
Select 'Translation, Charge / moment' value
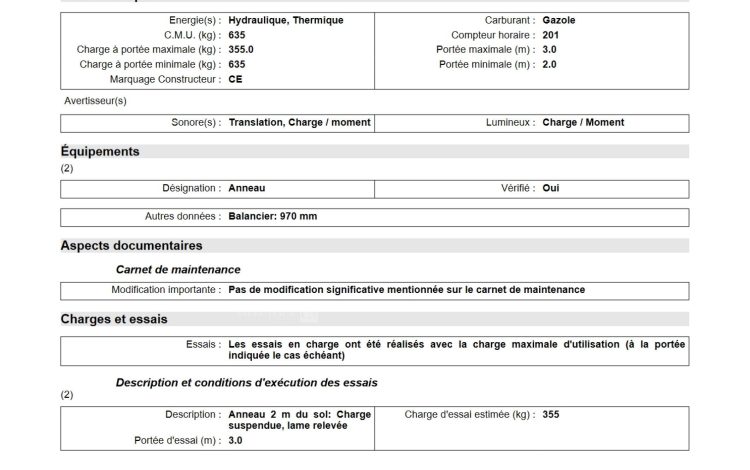(299, 123)
